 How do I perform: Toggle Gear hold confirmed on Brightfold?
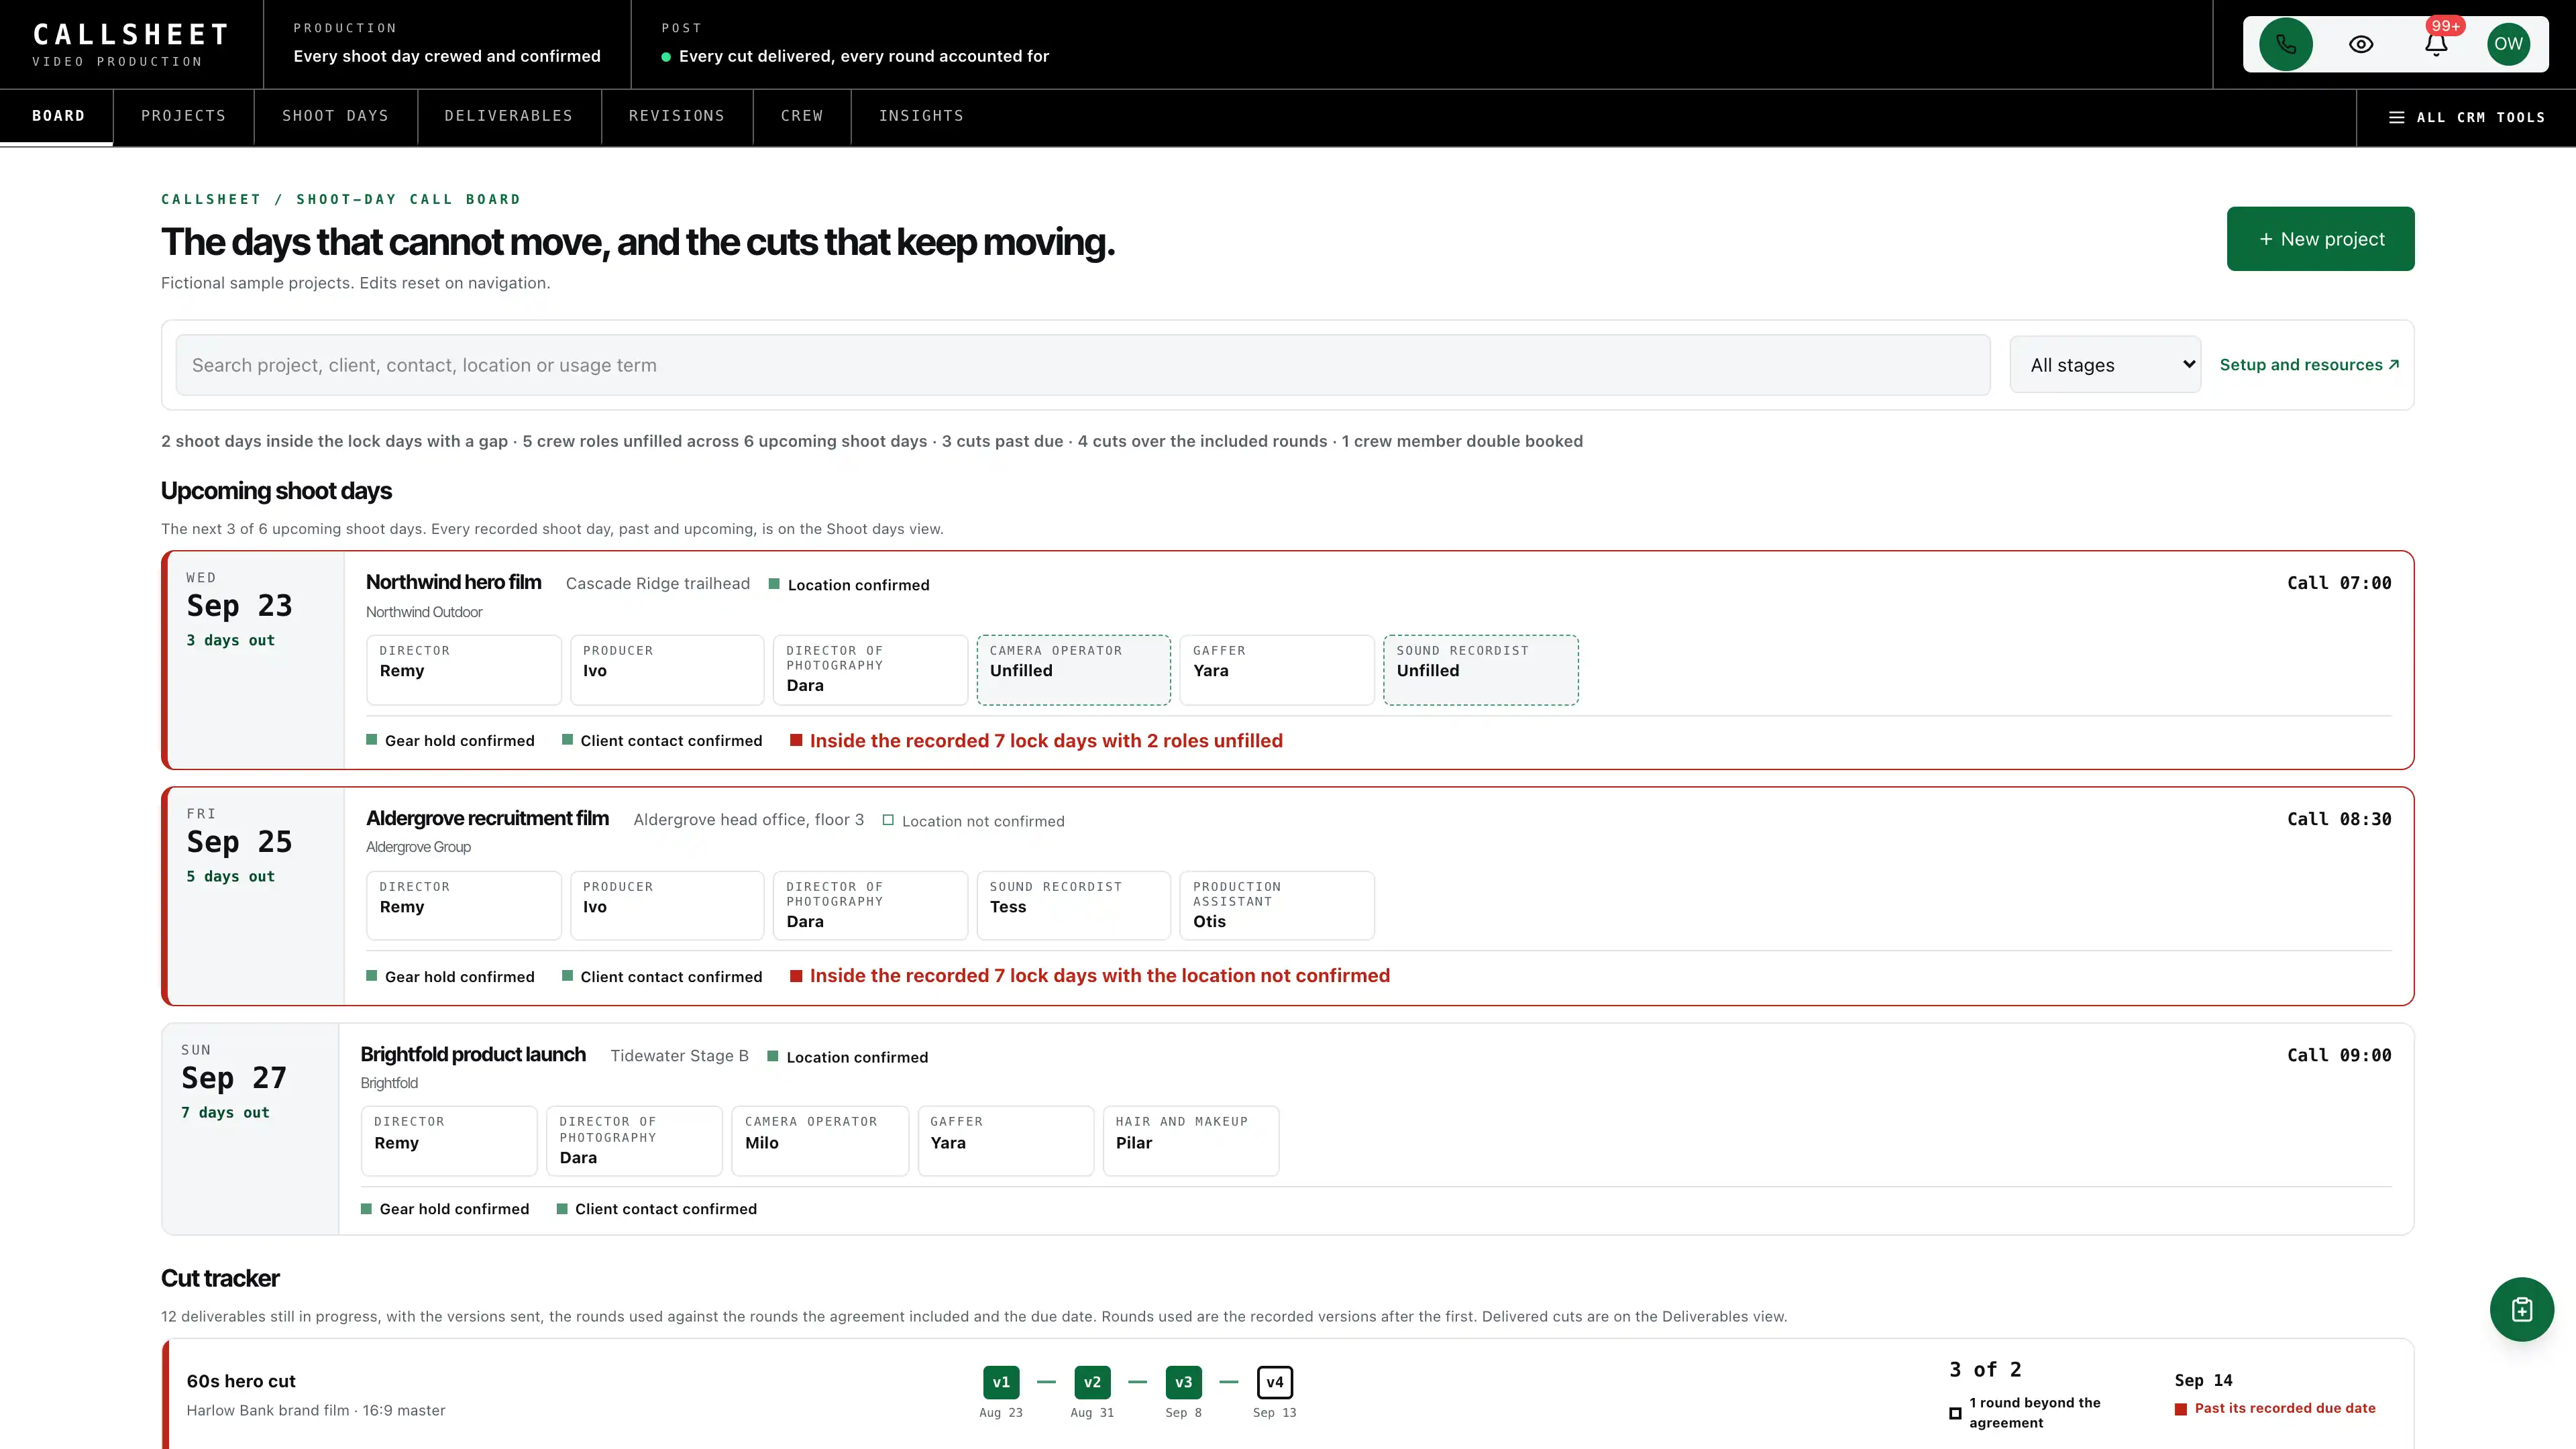pyautogui.click(x=445, y=1209)
